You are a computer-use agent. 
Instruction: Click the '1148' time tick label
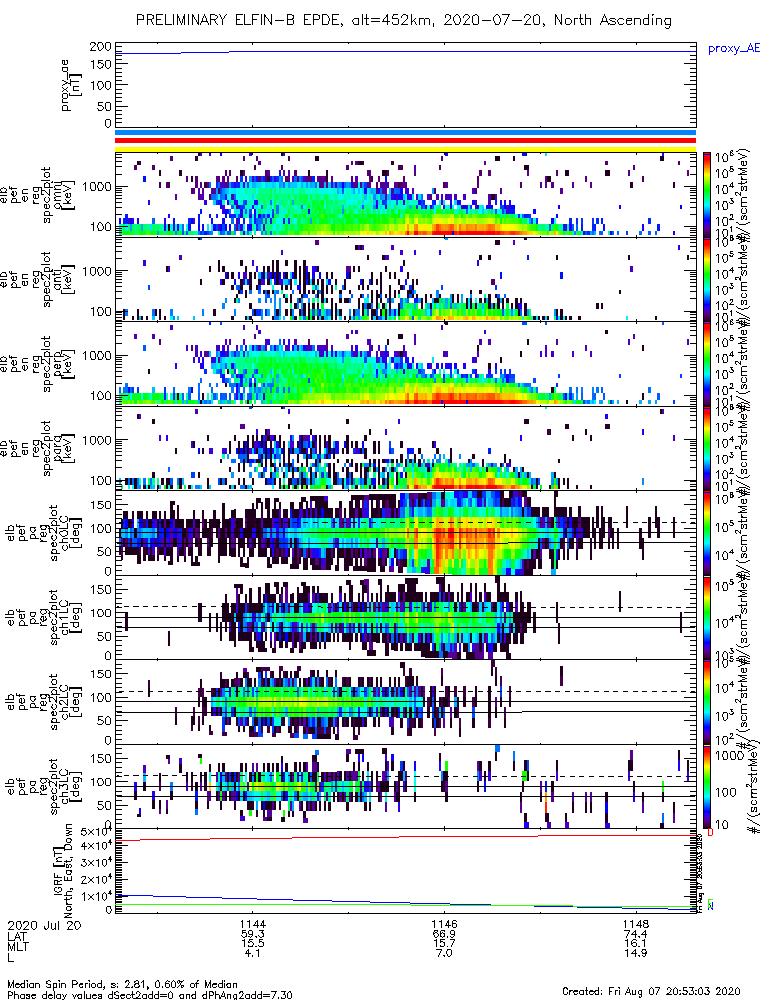click(636, 924)
